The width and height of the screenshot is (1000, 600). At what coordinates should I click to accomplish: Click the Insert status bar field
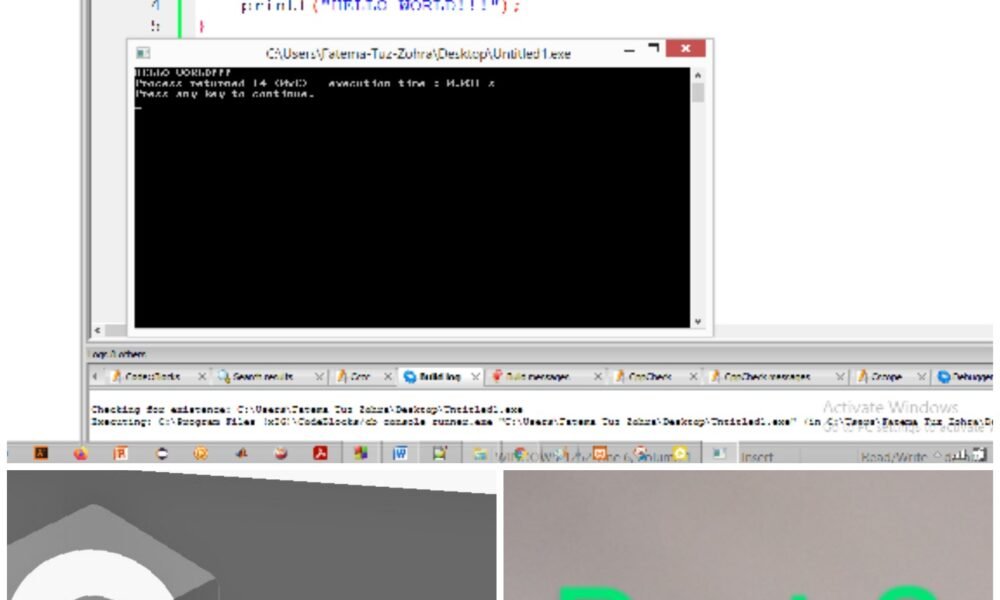click(757, 457)
